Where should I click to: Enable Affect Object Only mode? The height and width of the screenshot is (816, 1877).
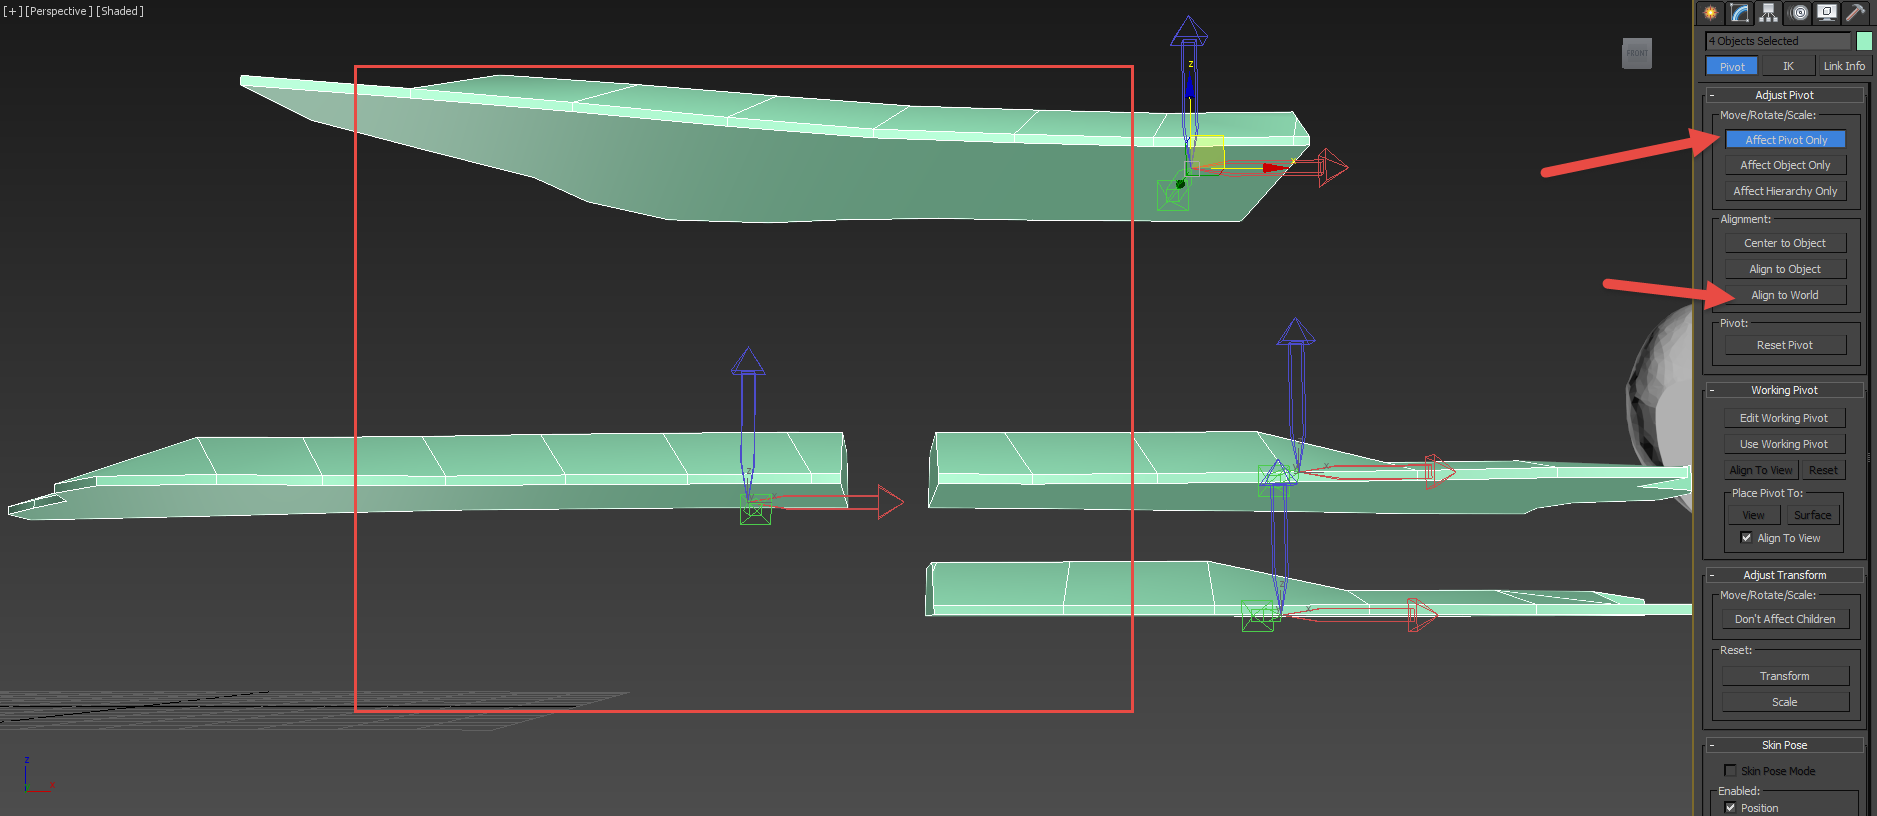coord(1786,165)
